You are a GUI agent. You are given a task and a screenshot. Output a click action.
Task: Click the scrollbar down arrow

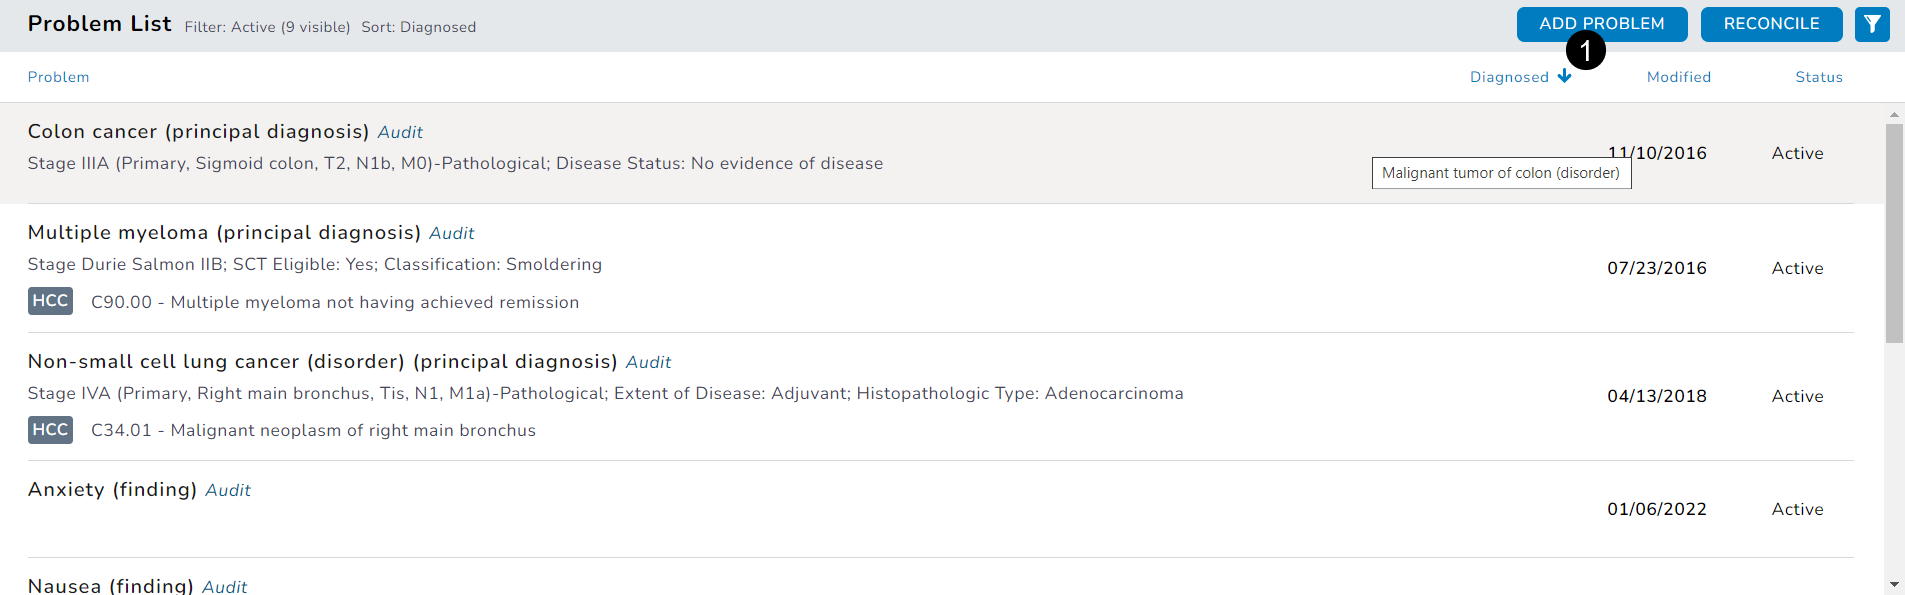click(x=1894, y=584)
